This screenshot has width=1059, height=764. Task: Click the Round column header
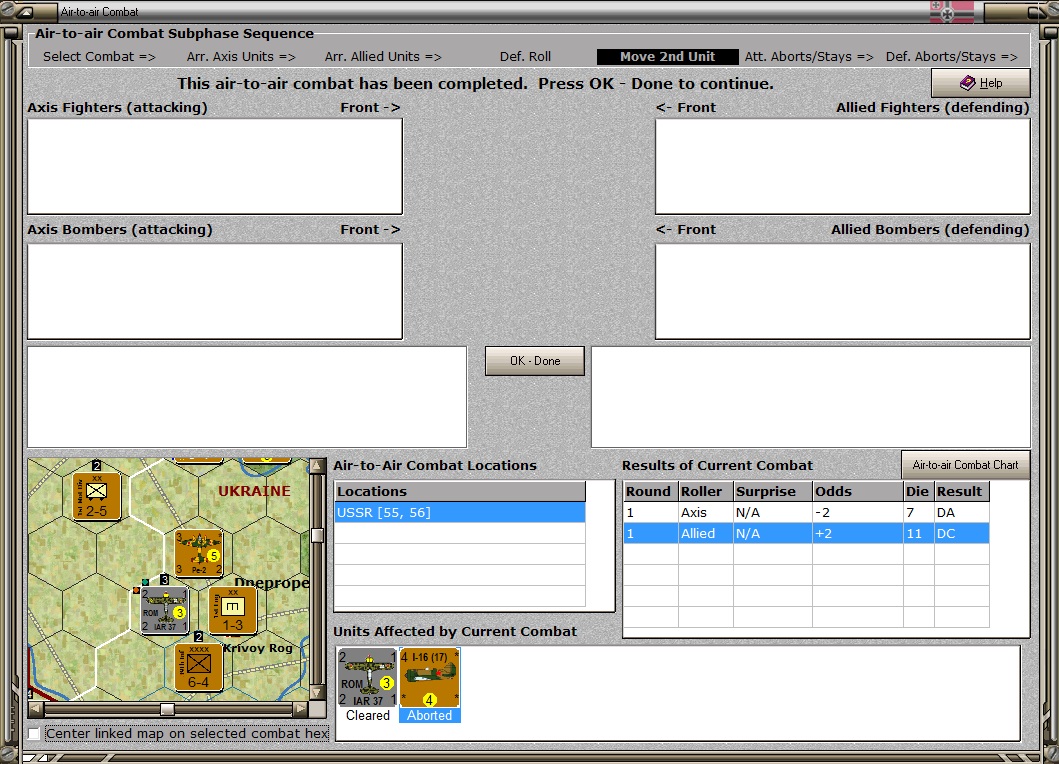(650, 491)
